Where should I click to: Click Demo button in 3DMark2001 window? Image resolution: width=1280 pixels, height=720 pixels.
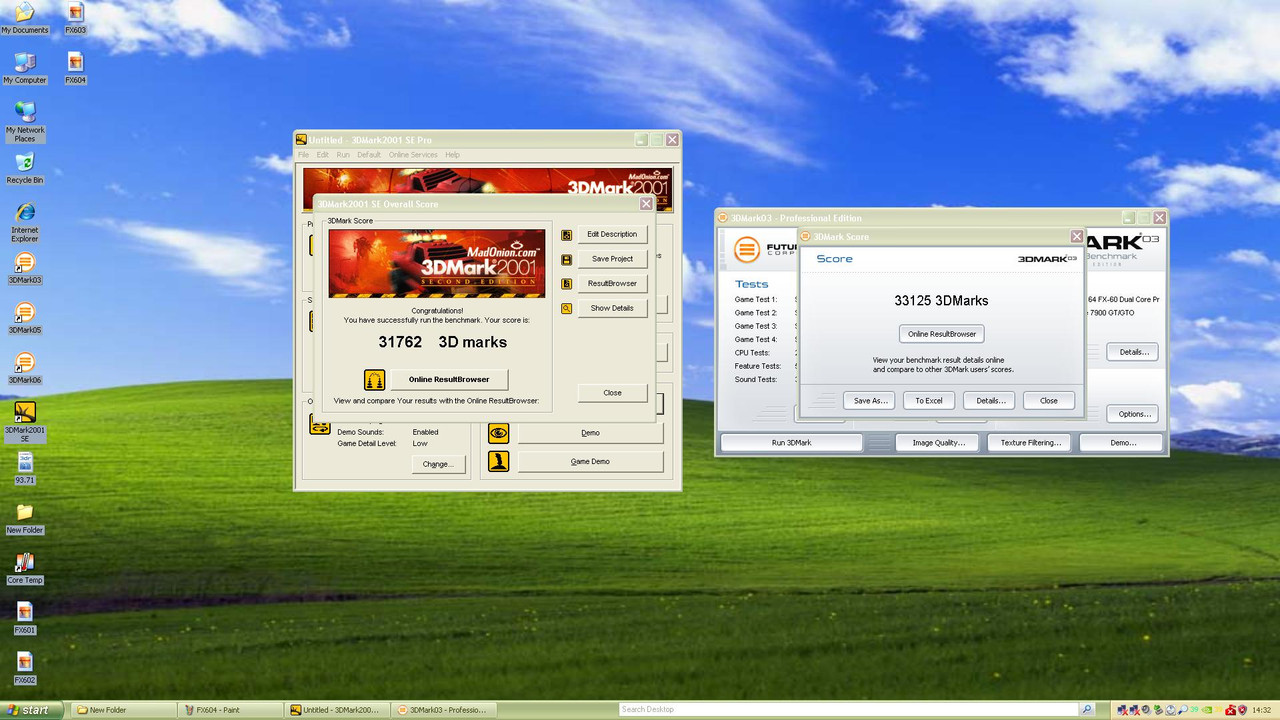tap(590, 433)
